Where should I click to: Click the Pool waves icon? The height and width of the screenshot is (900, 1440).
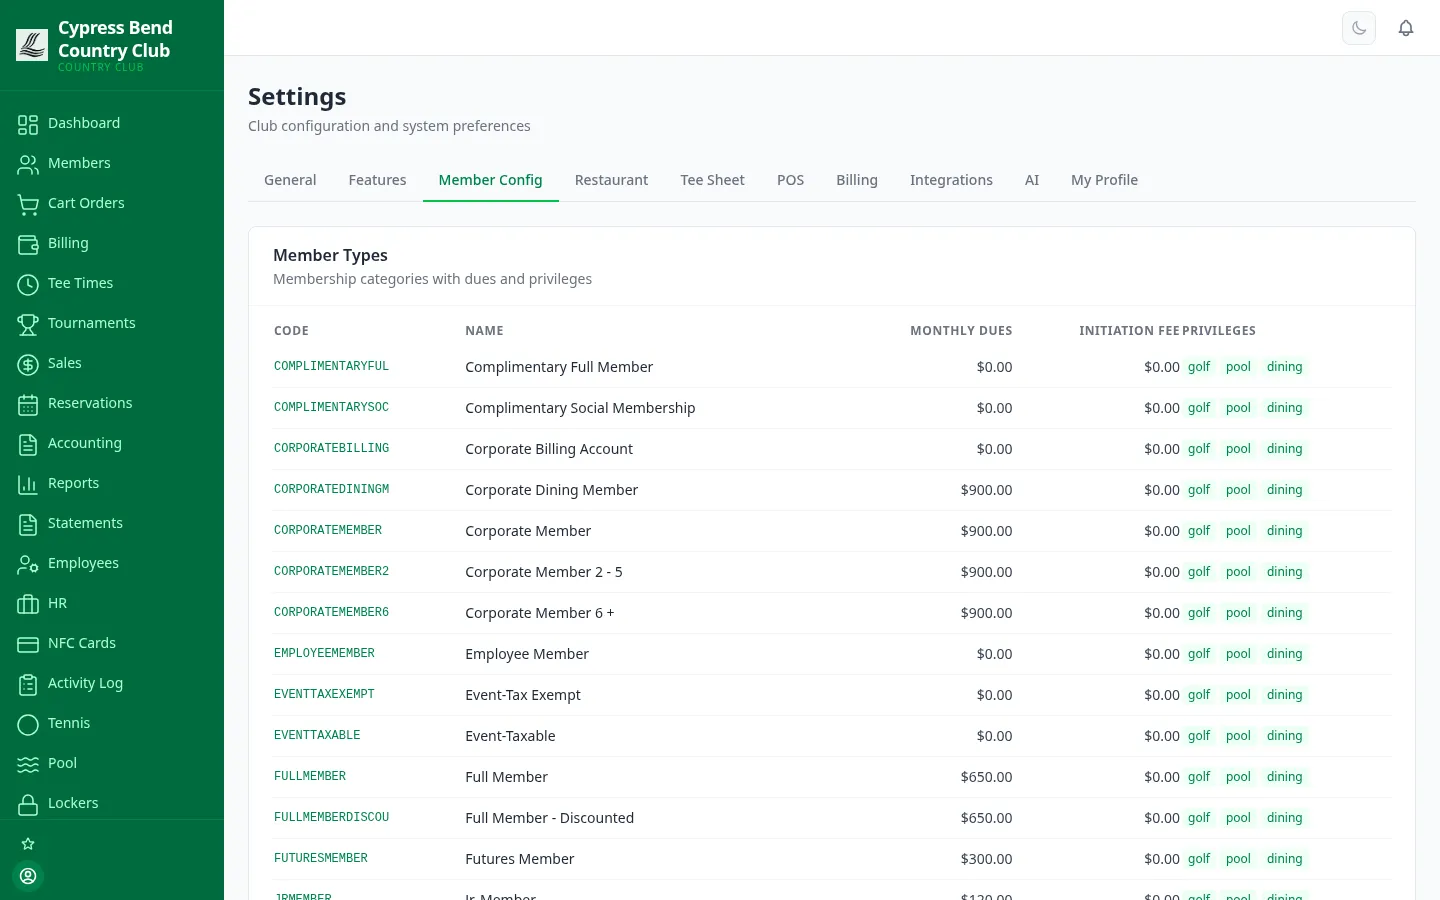click(28, 764)
